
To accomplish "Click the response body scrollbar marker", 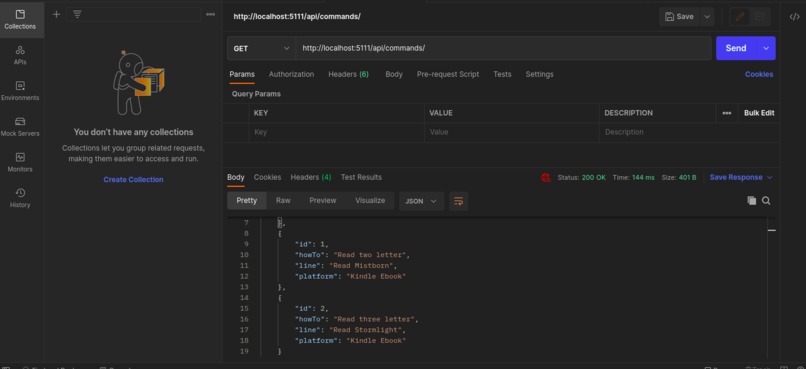I will [772, 230].
